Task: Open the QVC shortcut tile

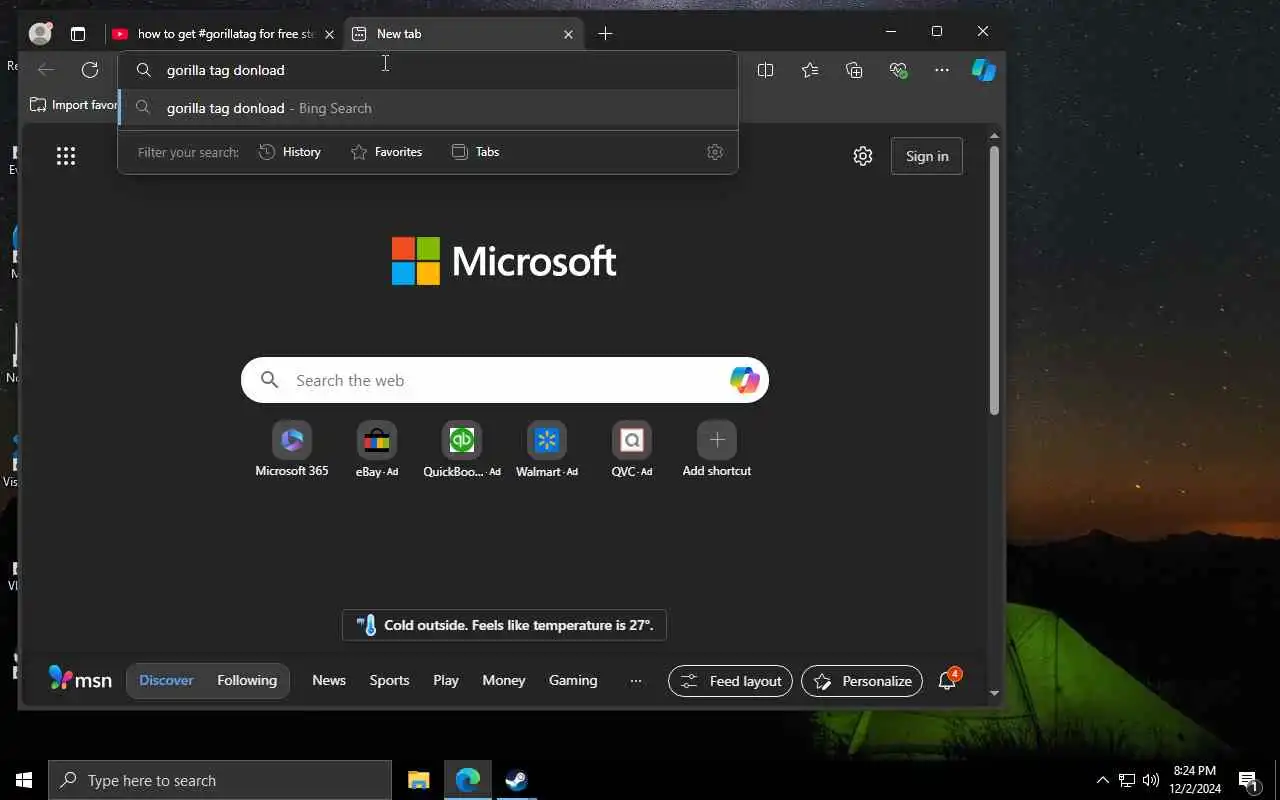Action: click(x=632, y=449)
